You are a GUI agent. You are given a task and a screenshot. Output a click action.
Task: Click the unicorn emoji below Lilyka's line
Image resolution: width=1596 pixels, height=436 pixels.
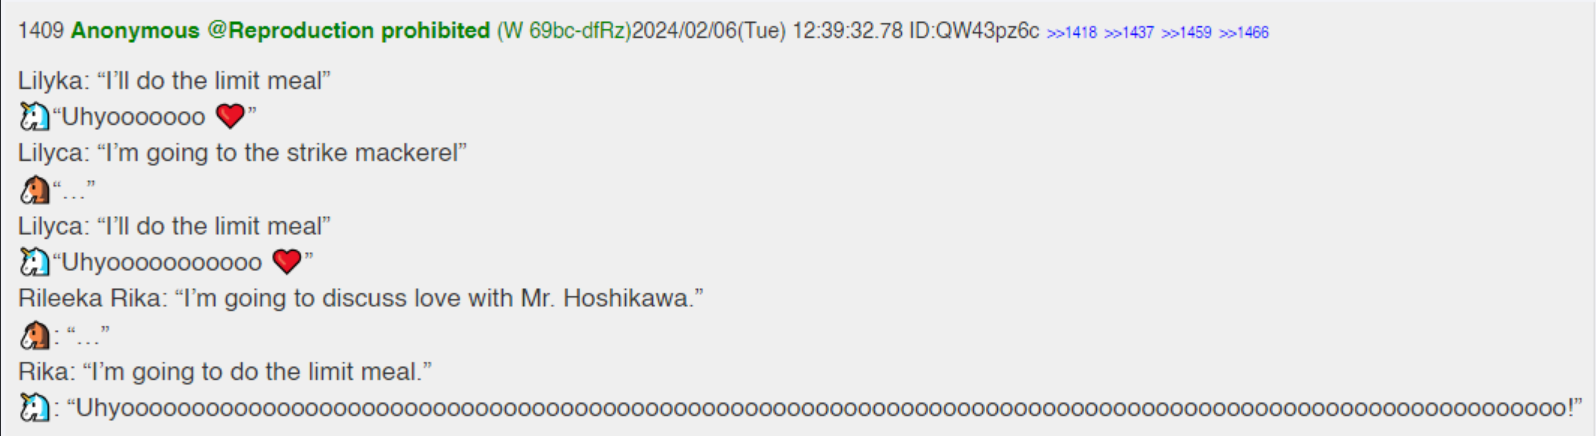34,117
